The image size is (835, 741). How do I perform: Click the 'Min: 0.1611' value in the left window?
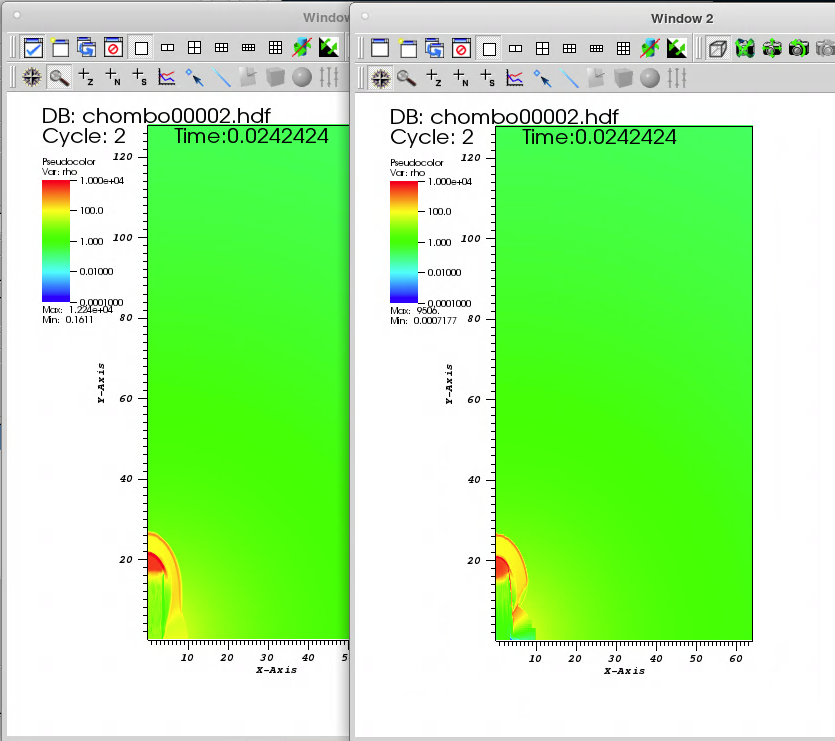click(x=68, y=320)
